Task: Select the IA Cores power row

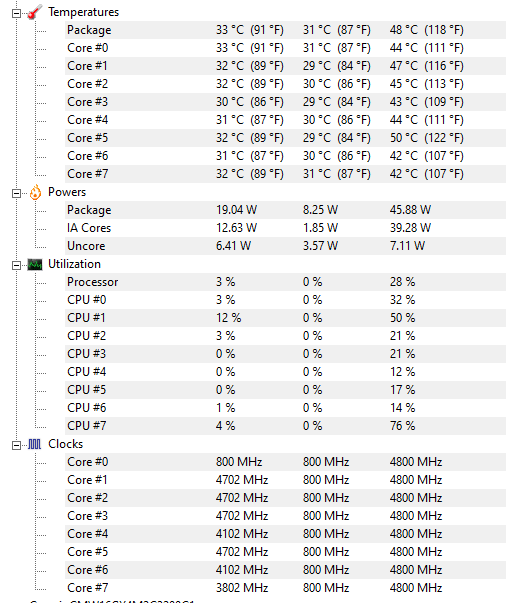Action: point(285,228)
